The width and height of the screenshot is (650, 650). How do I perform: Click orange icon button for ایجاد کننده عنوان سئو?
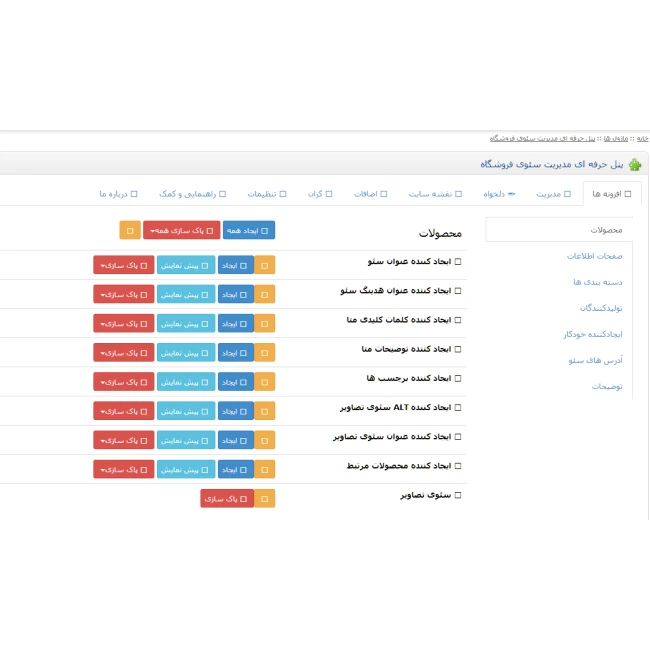click(265, 265)
